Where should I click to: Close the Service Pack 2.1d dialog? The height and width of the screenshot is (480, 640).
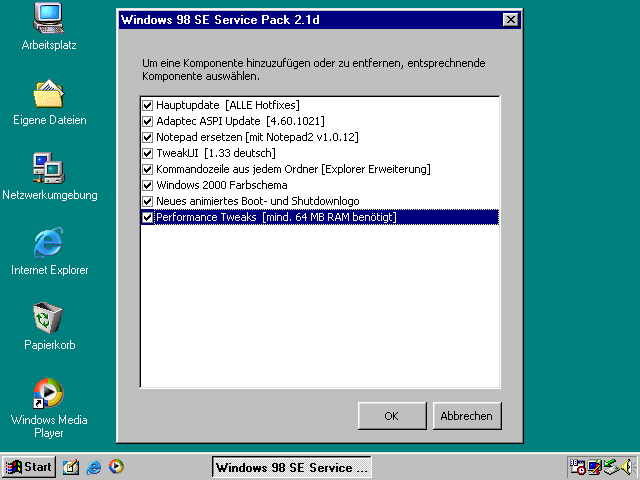510,20
